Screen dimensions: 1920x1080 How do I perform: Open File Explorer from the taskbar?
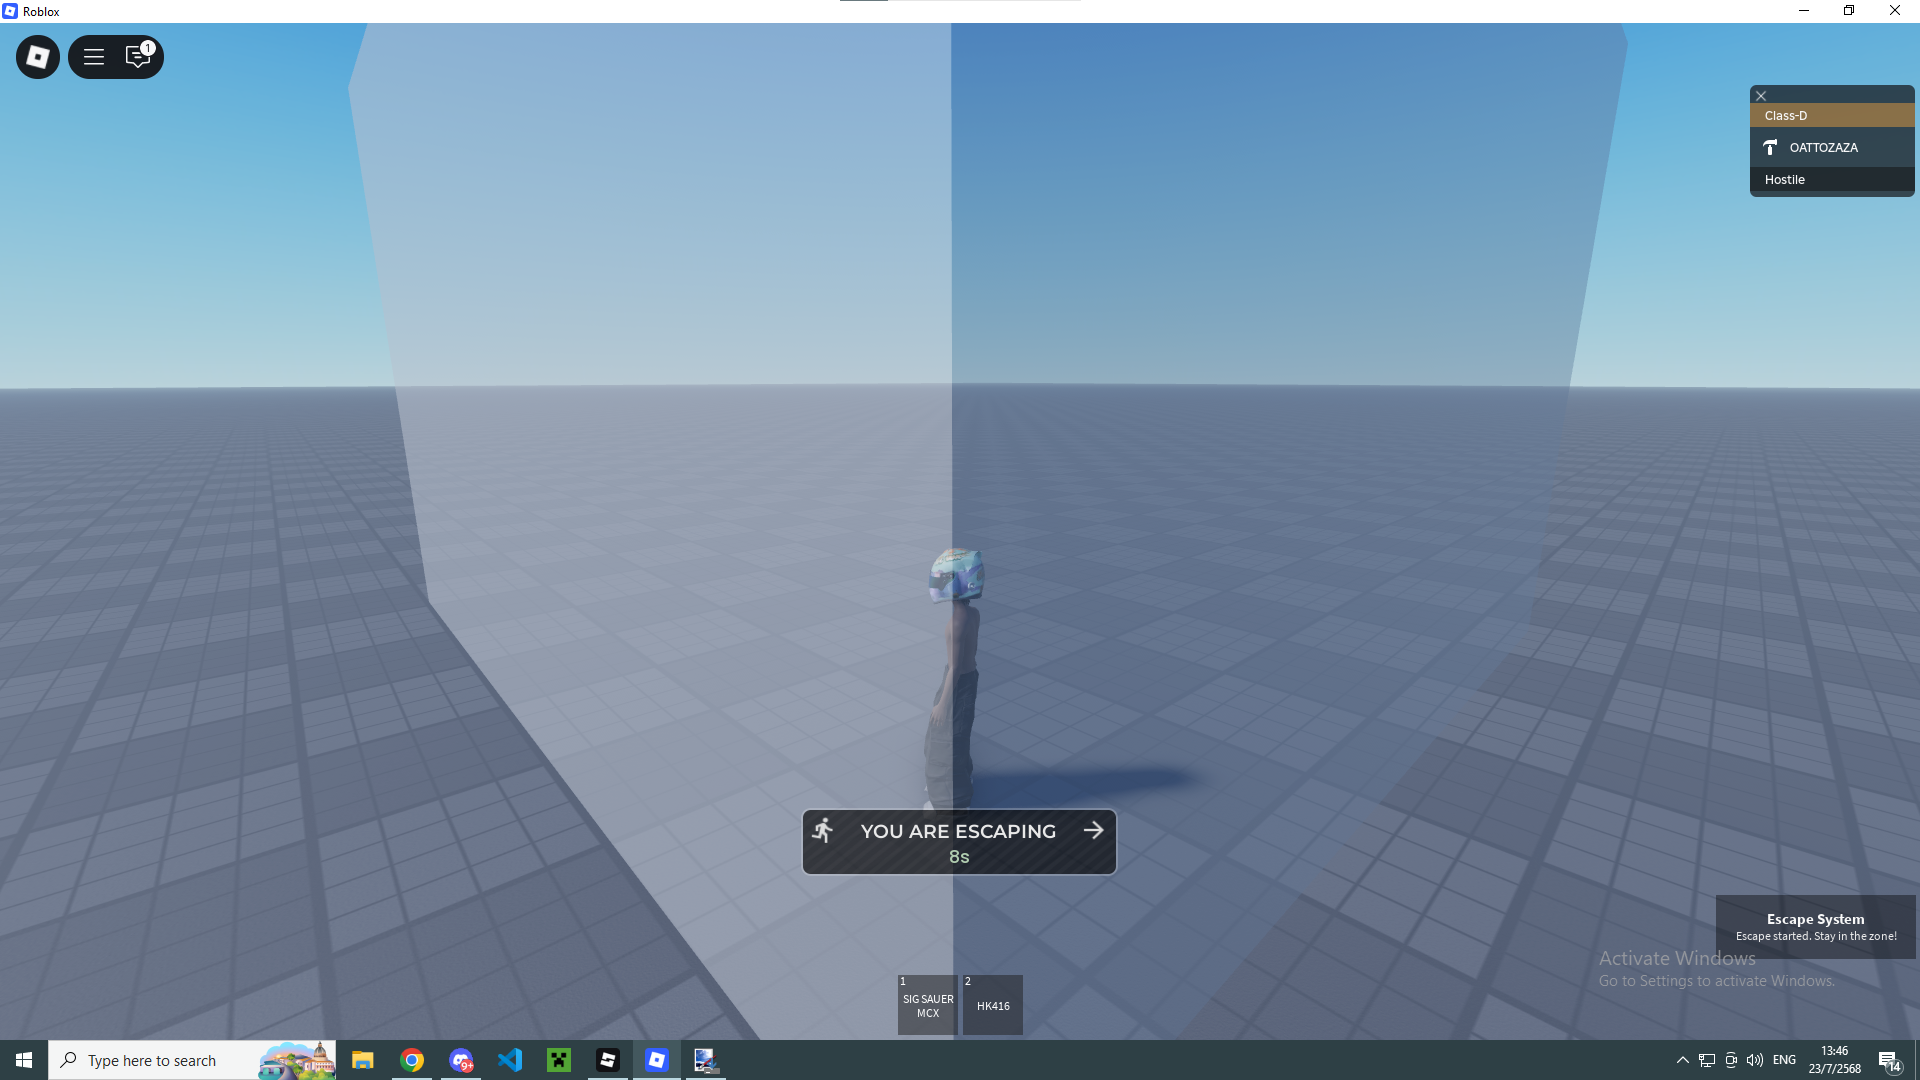pyautogui.click(x=363, y=1060)
